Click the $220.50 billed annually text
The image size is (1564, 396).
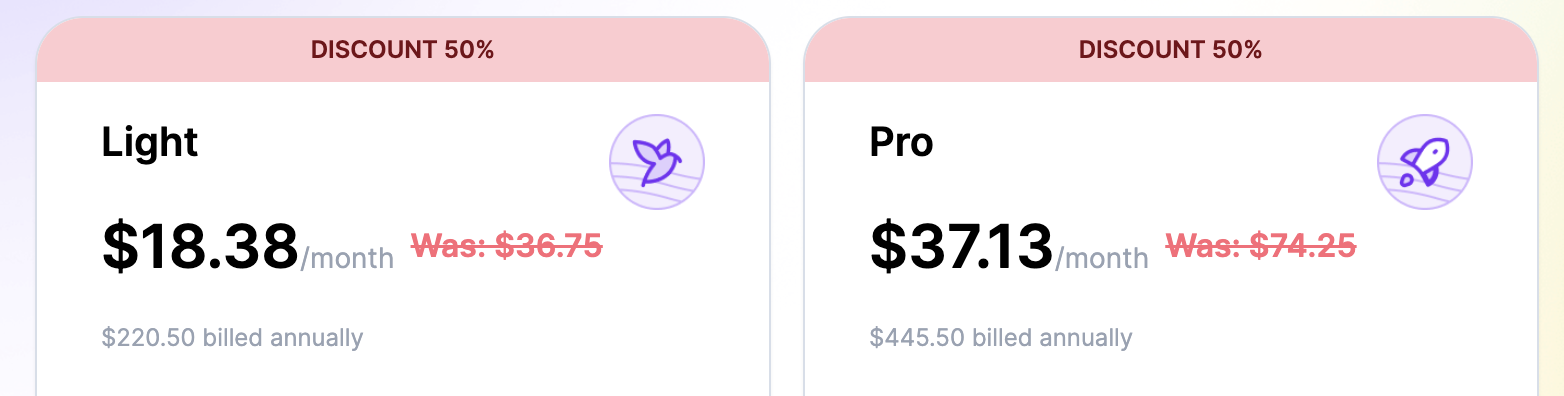232,338
